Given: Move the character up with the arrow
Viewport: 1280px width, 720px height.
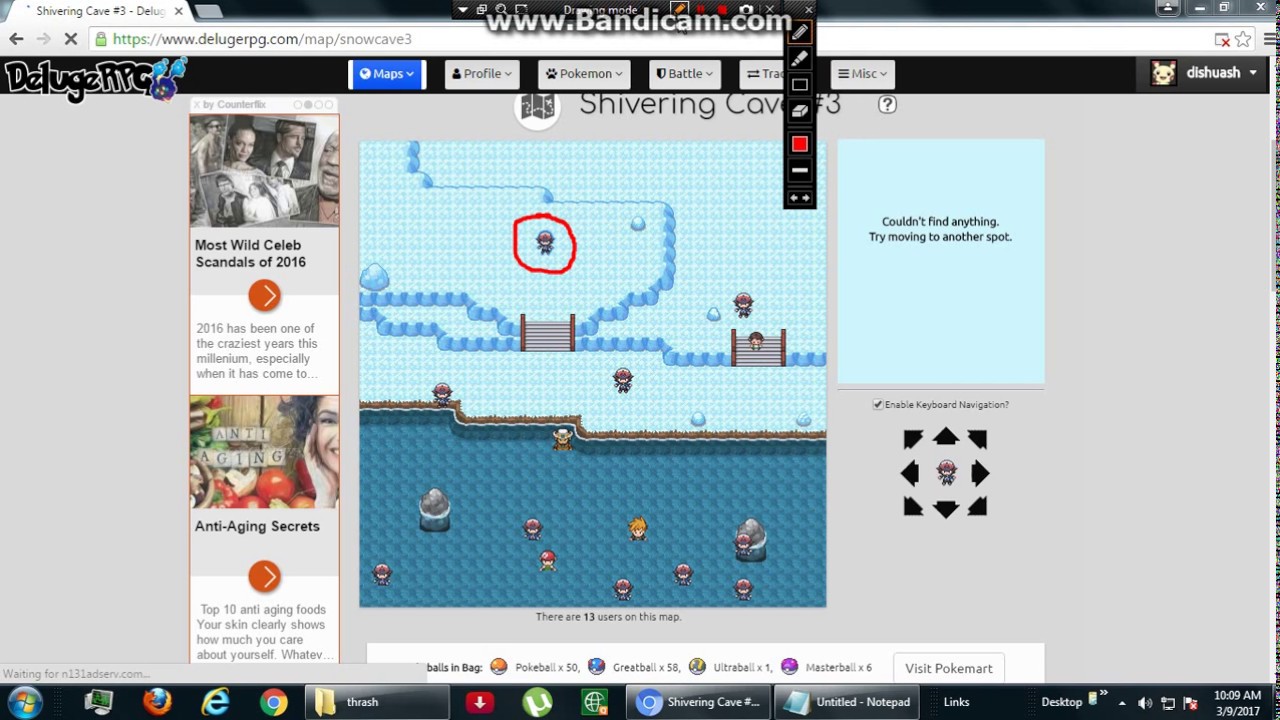Looking at the screenshot, I should 945,437.
